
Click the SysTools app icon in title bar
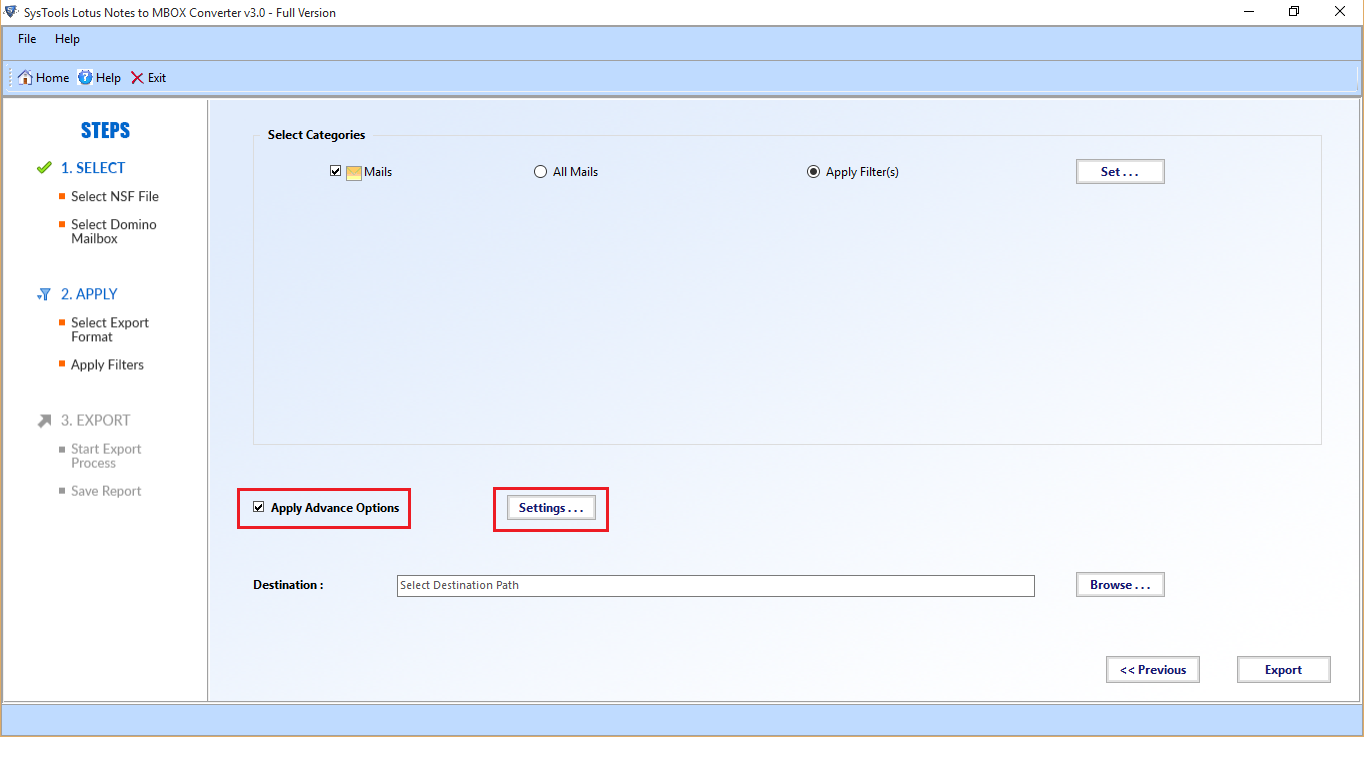(11, 12)
